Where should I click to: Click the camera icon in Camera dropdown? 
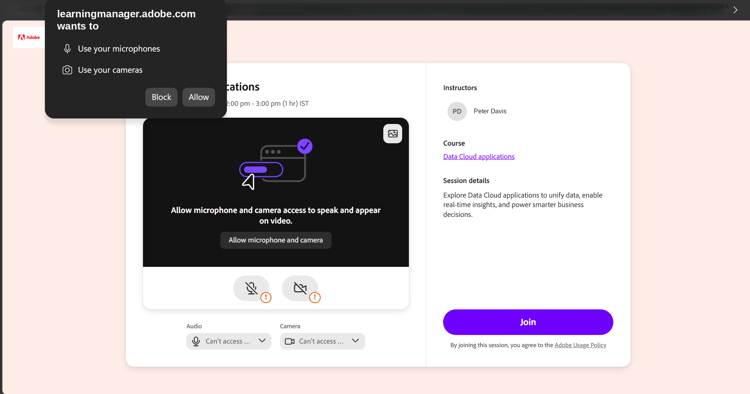point(289,341)
